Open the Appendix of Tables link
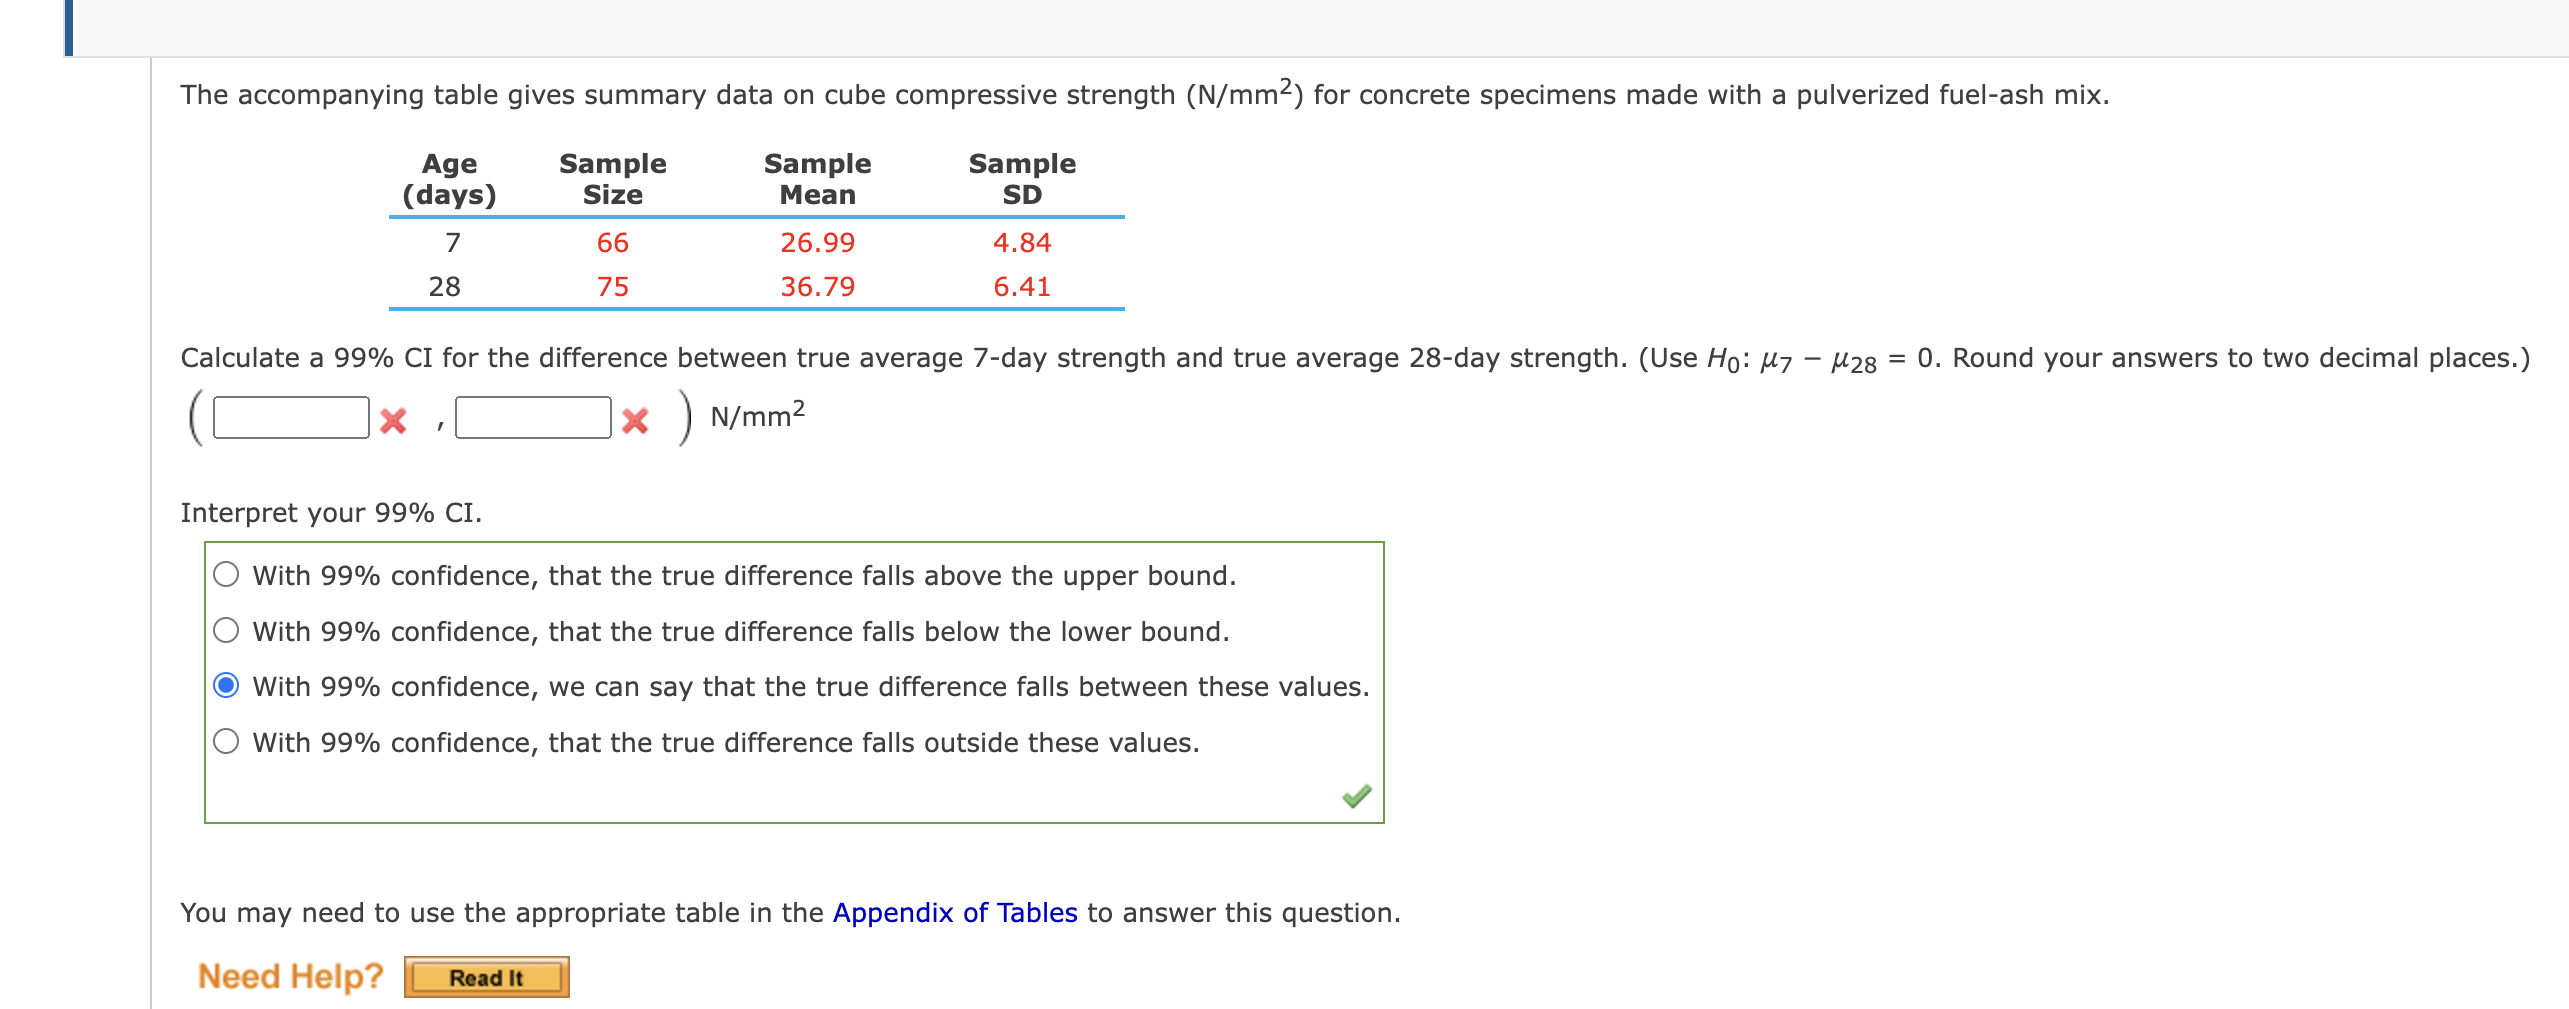Viewport: 2569px width, 1009px height. point(955,911)
